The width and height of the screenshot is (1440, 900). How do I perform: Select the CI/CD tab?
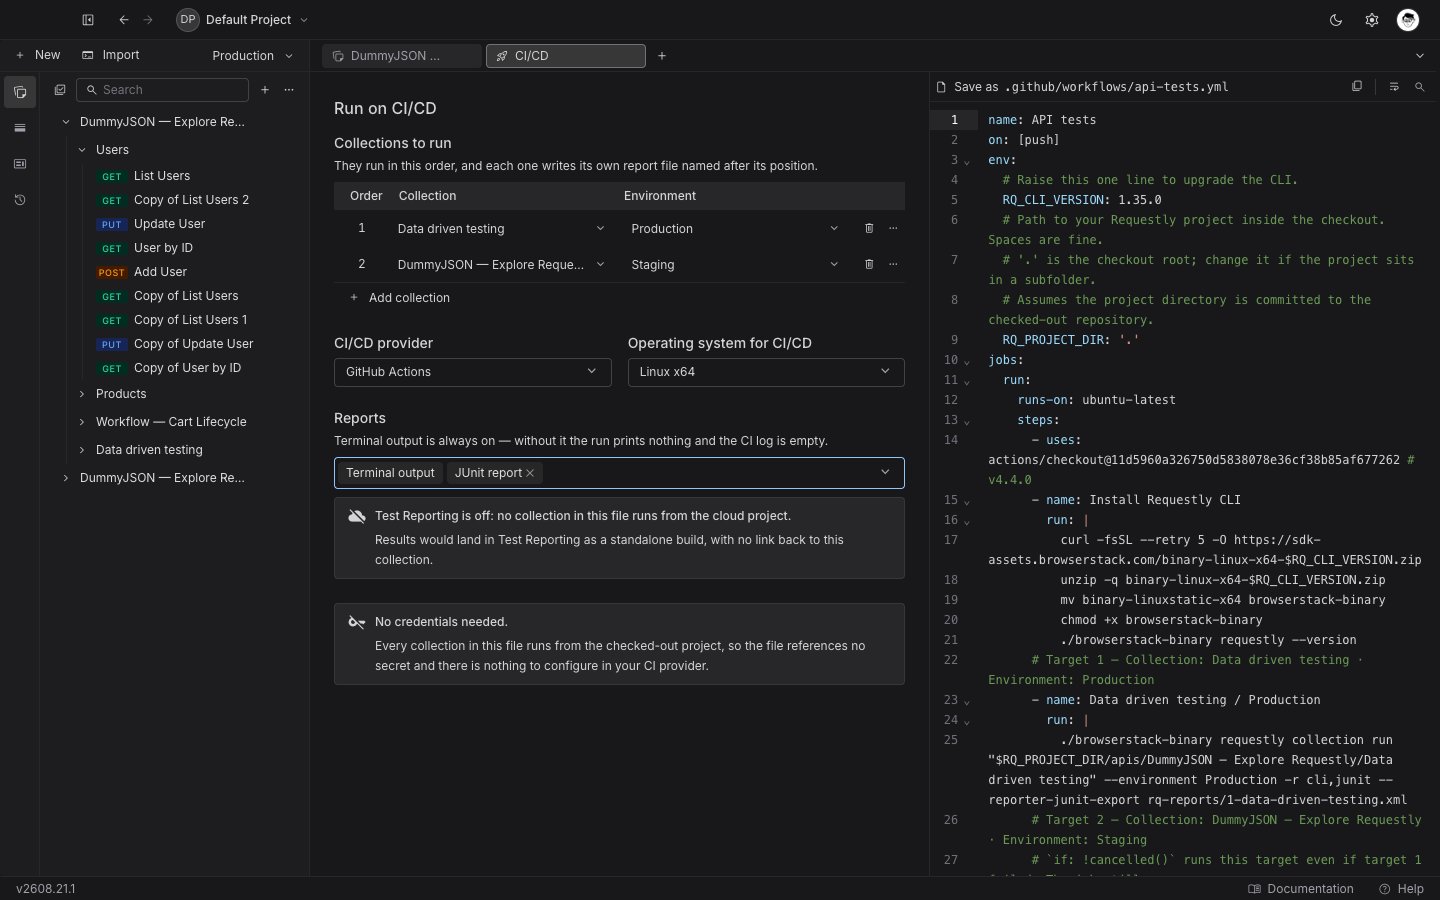point(565,56)
